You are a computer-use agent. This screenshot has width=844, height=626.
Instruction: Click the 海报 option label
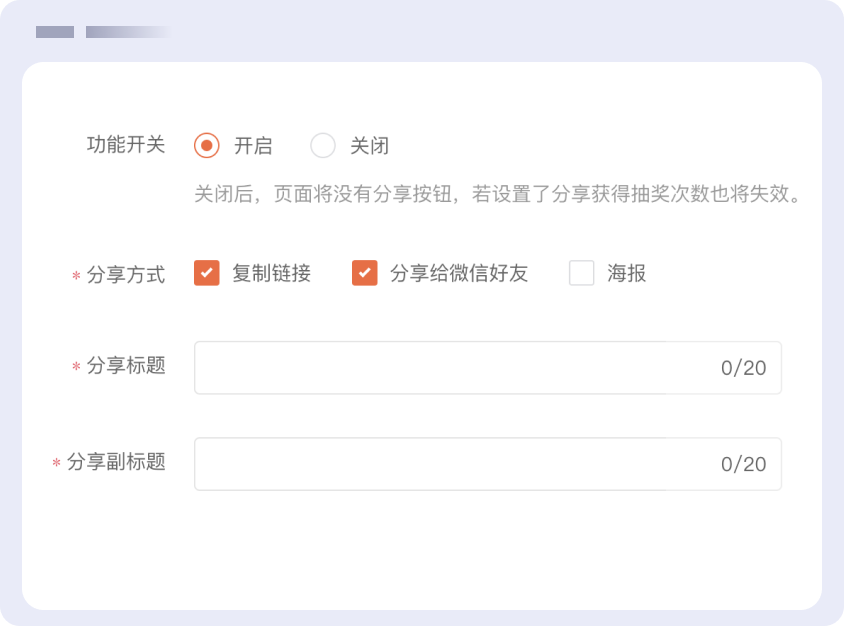point(627,273)
